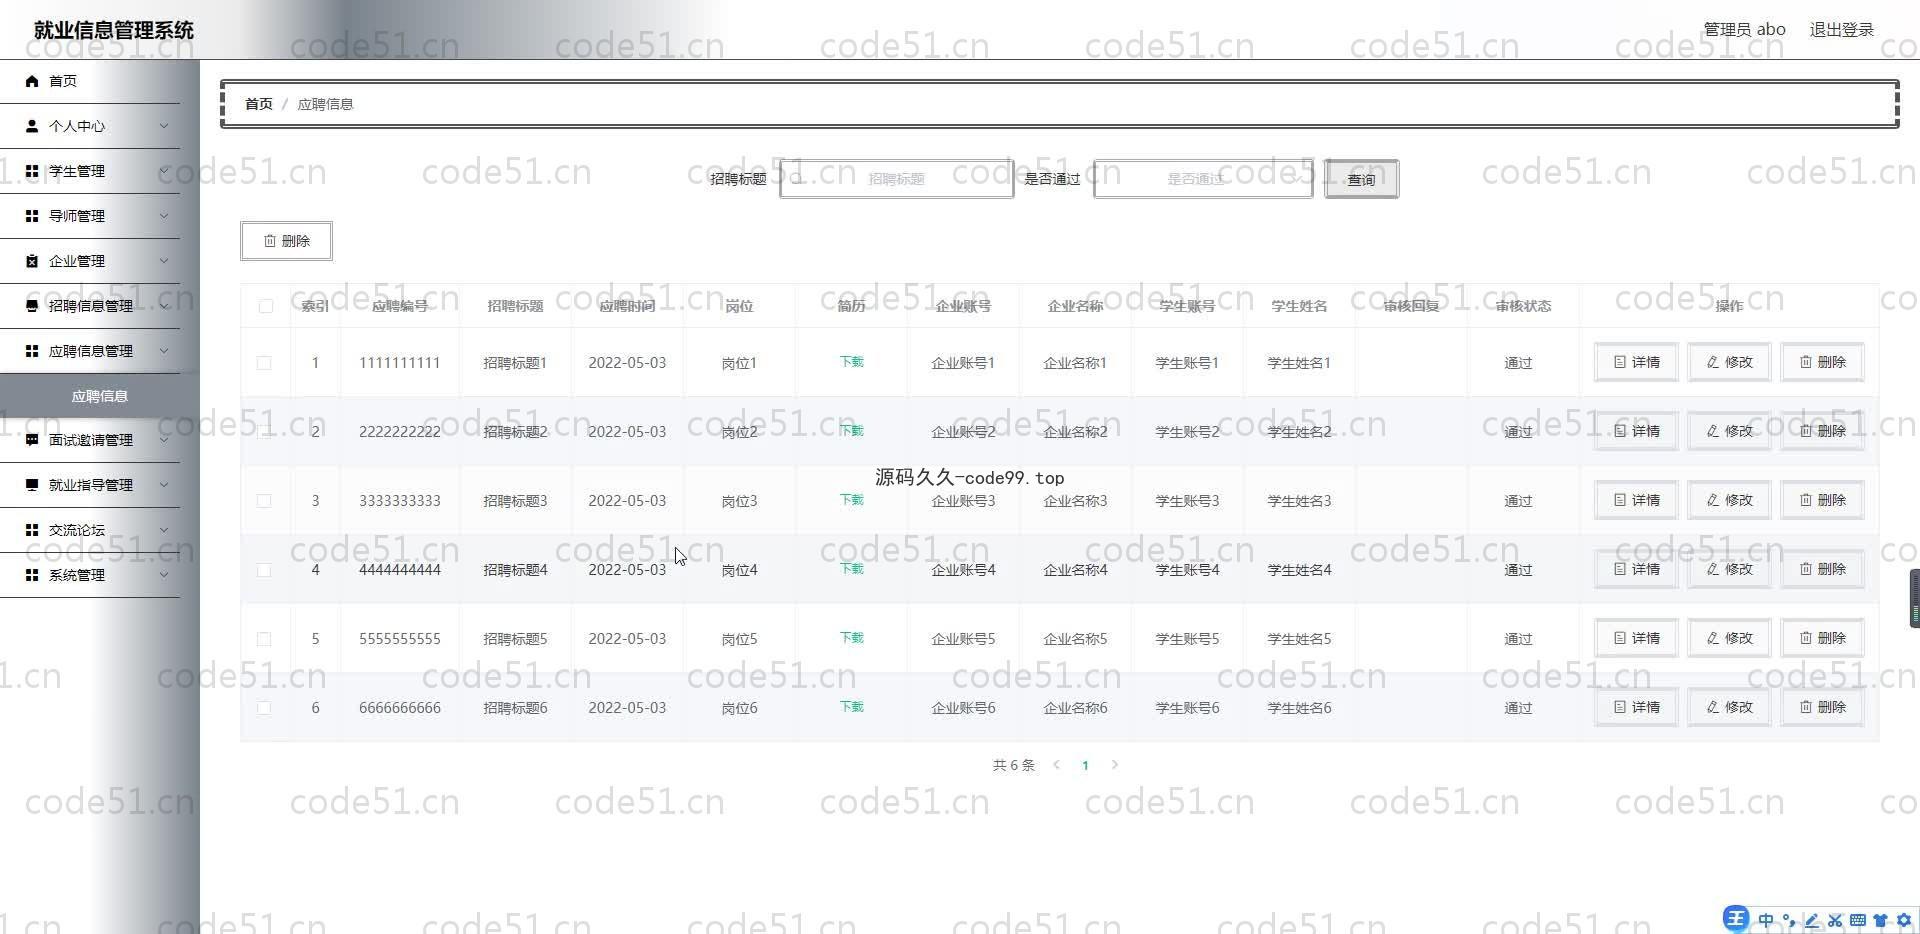1920x934 pixels.
Task: Click the IME settings gear tray icon
Action: tap(1904, 920)
